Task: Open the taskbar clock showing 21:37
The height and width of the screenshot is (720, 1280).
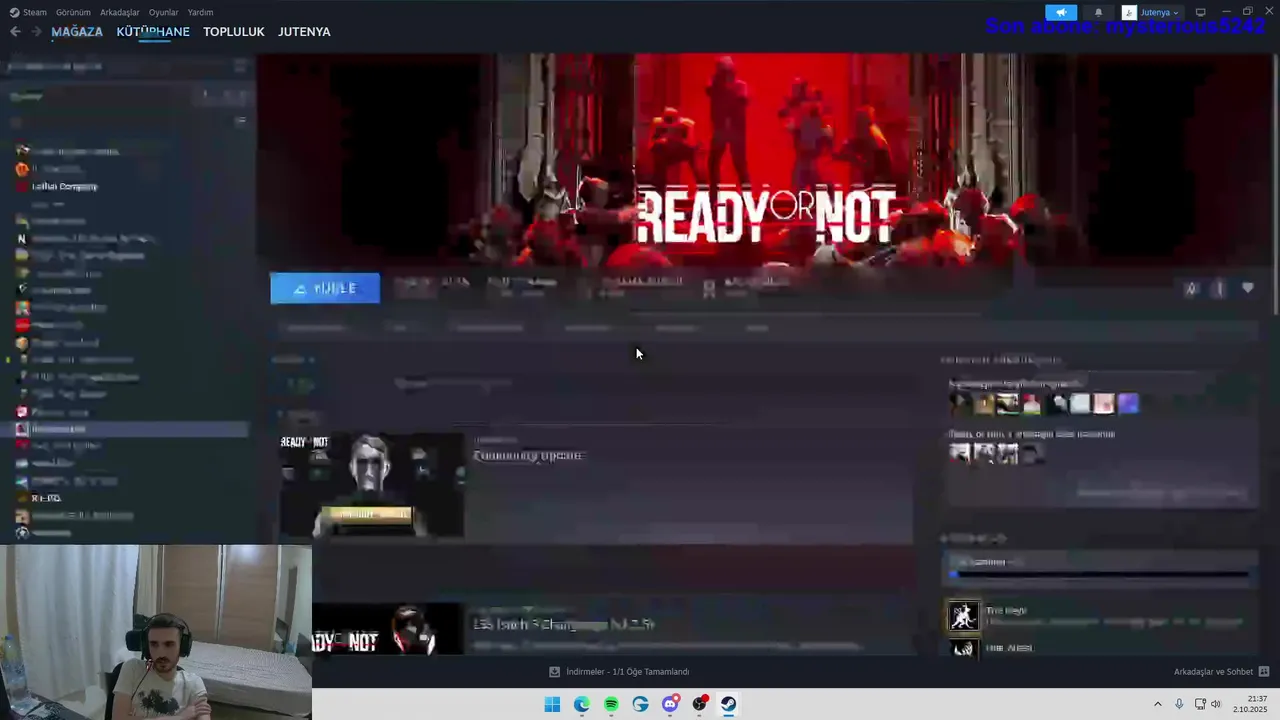Action: [1251, 704]
